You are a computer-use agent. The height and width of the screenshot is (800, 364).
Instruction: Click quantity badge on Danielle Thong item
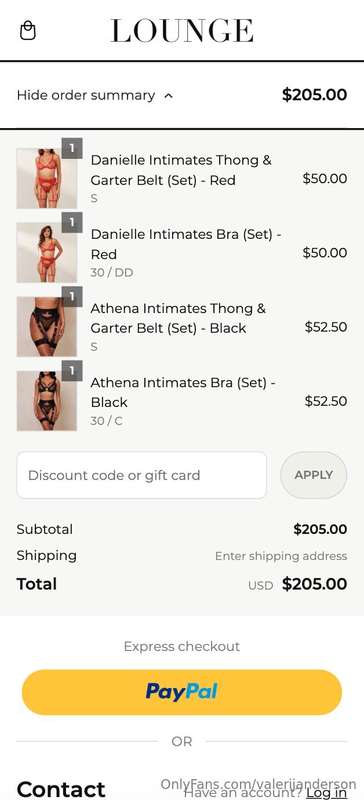point(72,148)
